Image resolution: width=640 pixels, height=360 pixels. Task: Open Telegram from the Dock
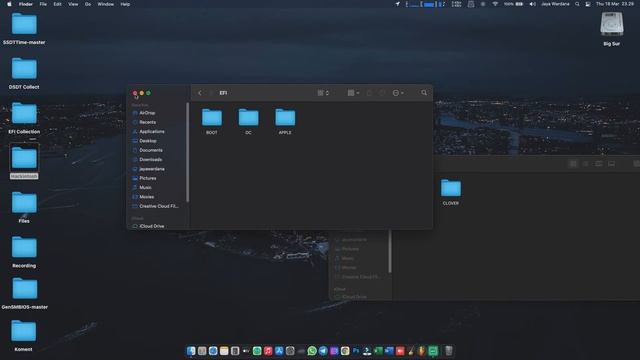tap(323, 351)
